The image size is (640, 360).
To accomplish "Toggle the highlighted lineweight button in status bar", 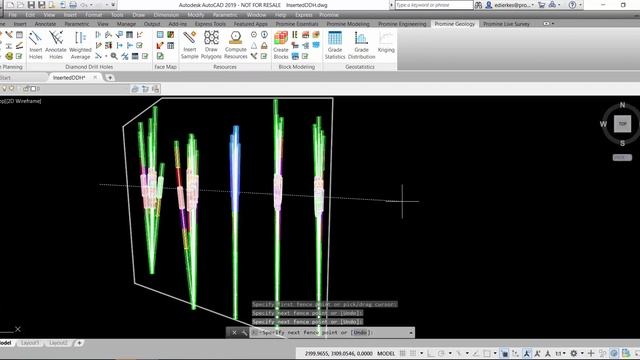I will click(x=504, y=353).
